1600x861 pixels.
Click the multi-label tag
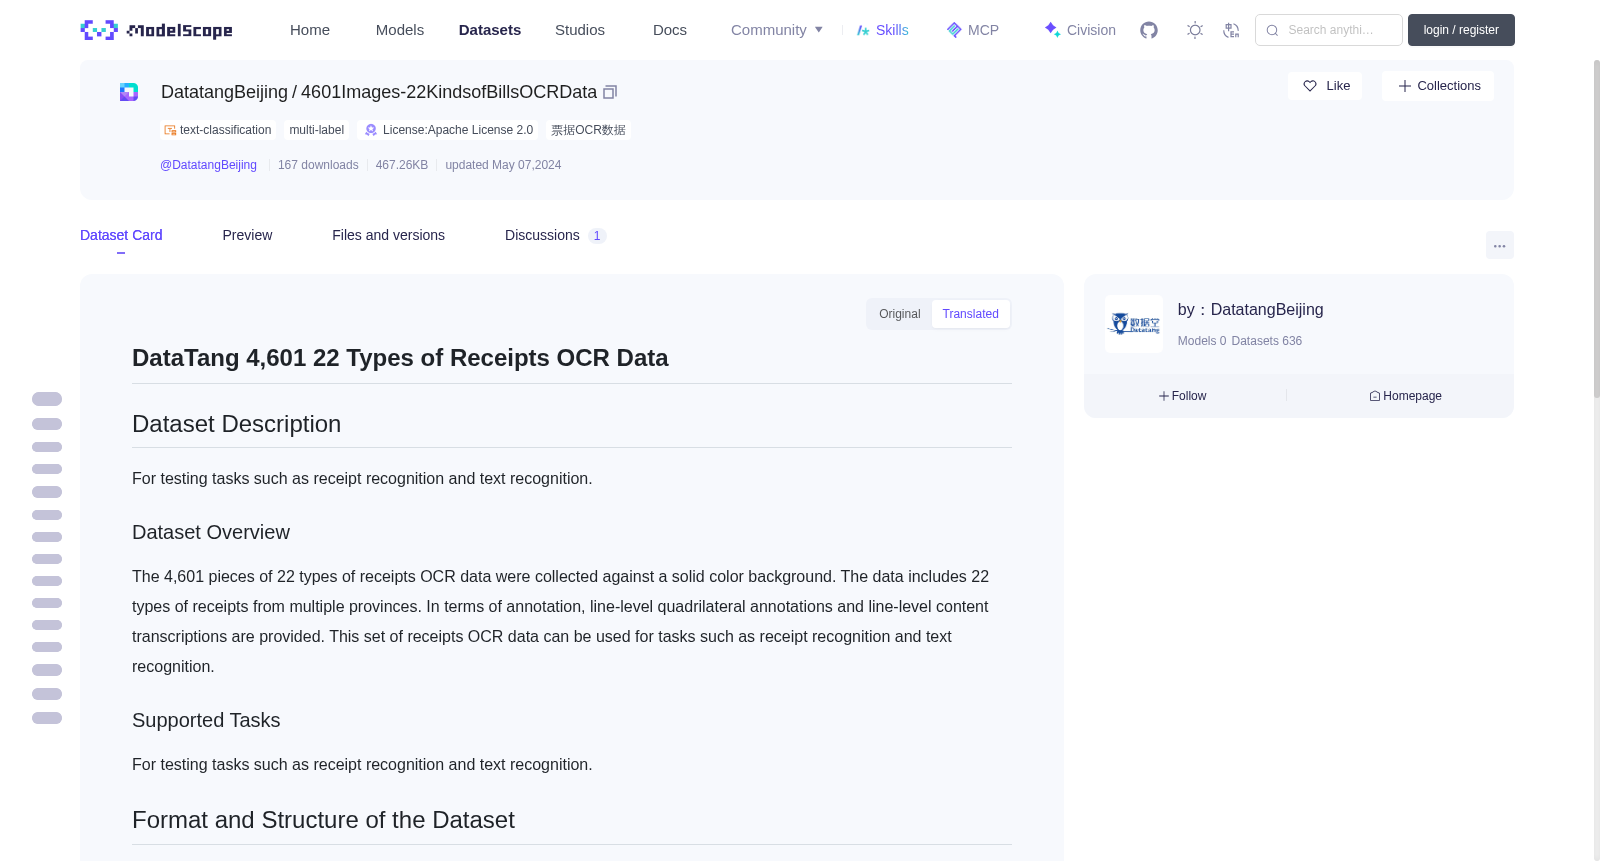coord(317,130)
